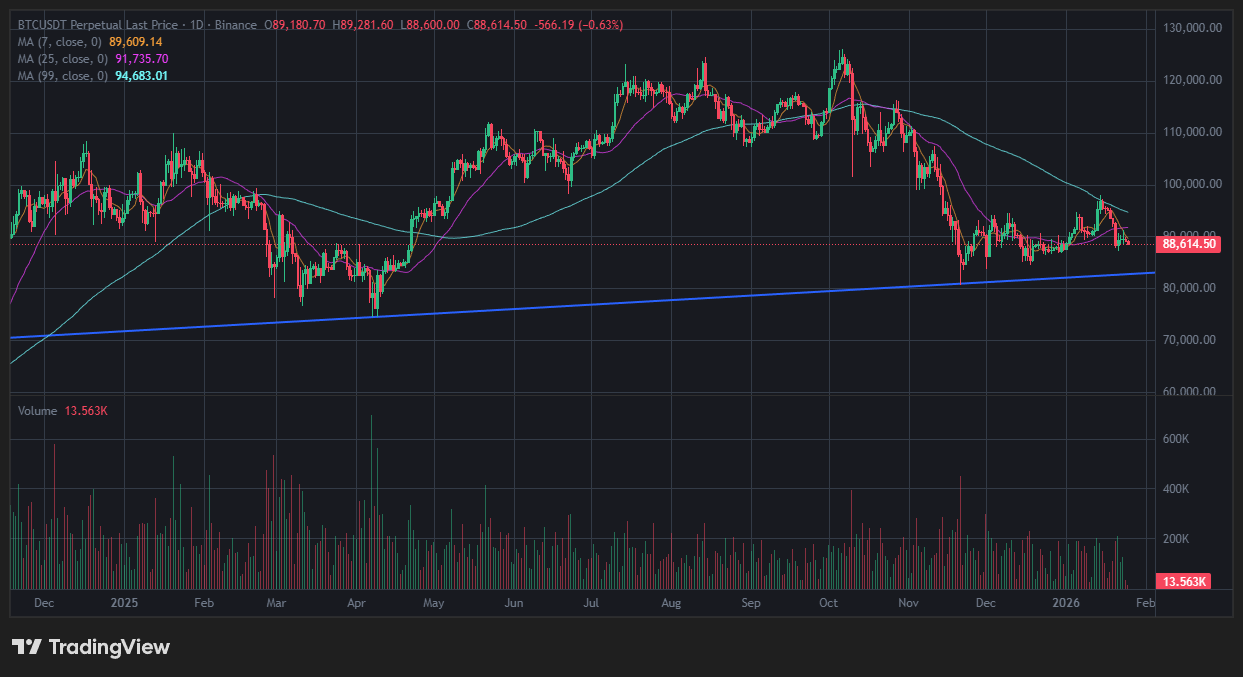The width and height of the screenshot is (1243, 677).
Task: Open the TradingView wordmark link
Action: (109, 647)
